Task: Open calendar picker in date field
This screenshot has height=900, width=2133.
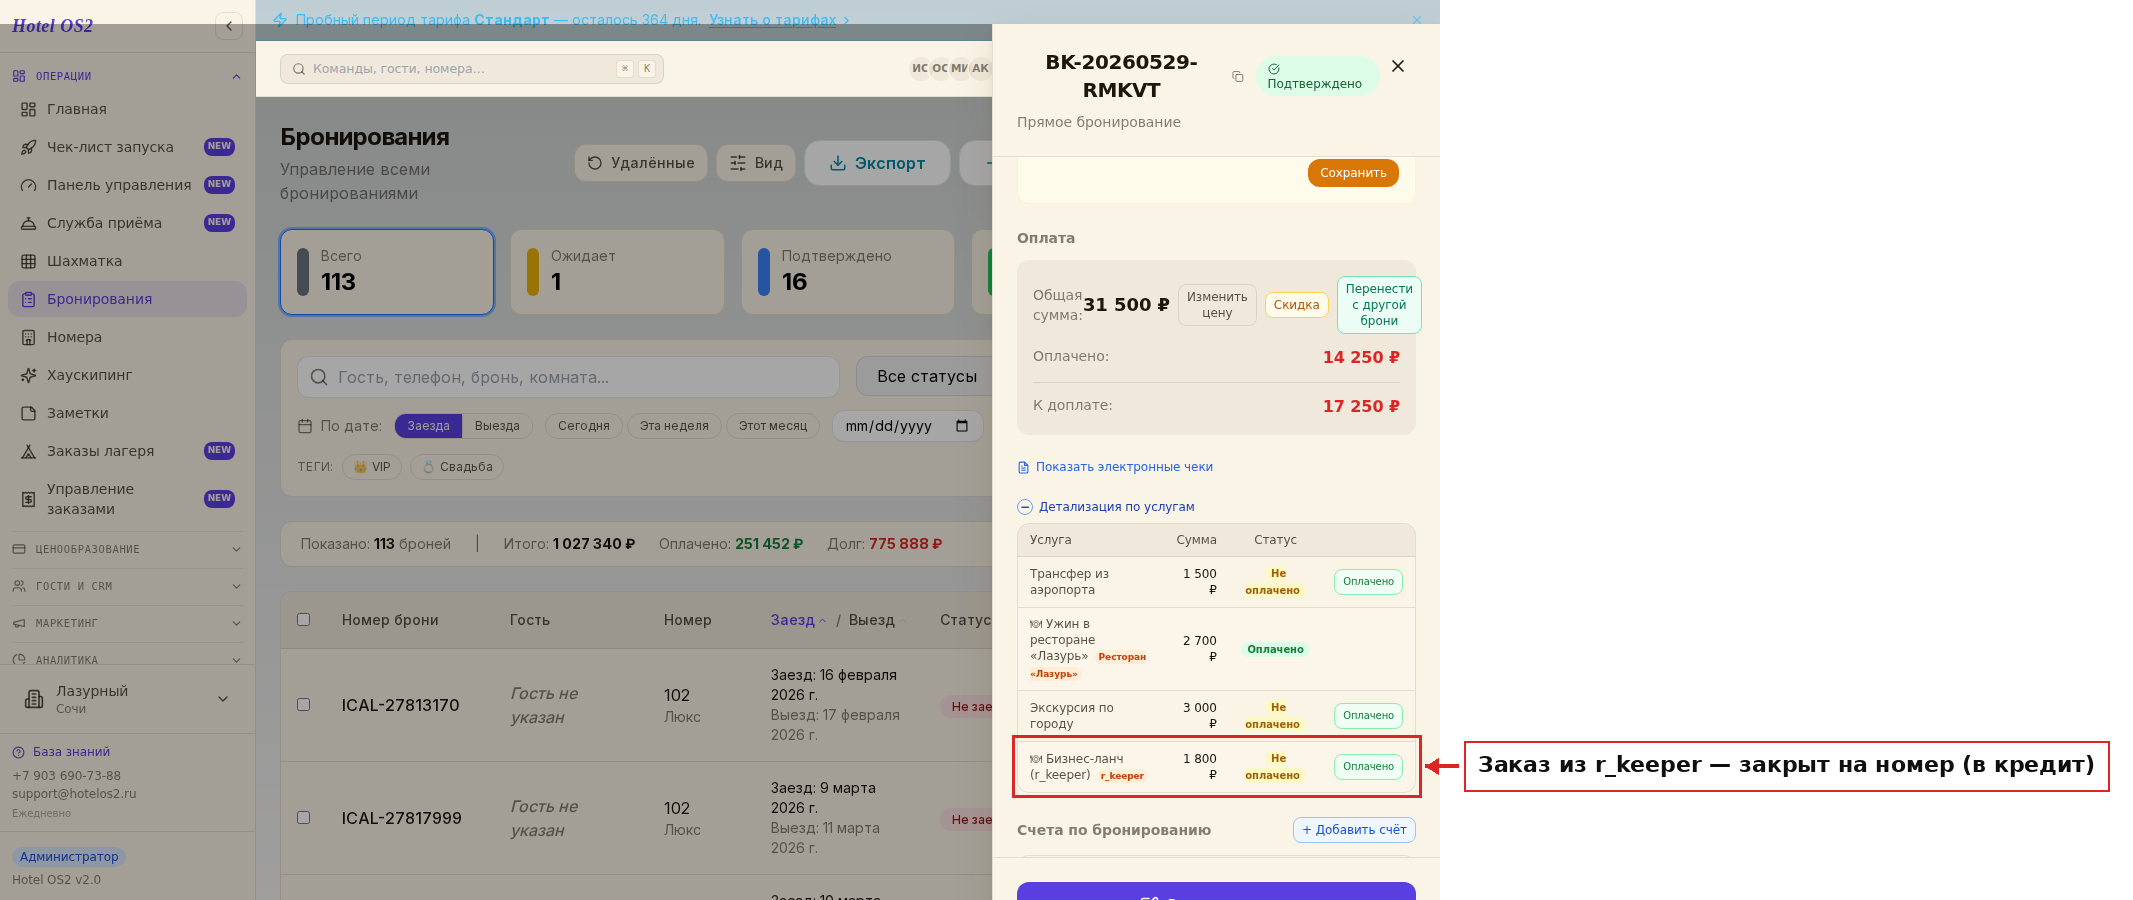Action: click(x=962, y=426)
